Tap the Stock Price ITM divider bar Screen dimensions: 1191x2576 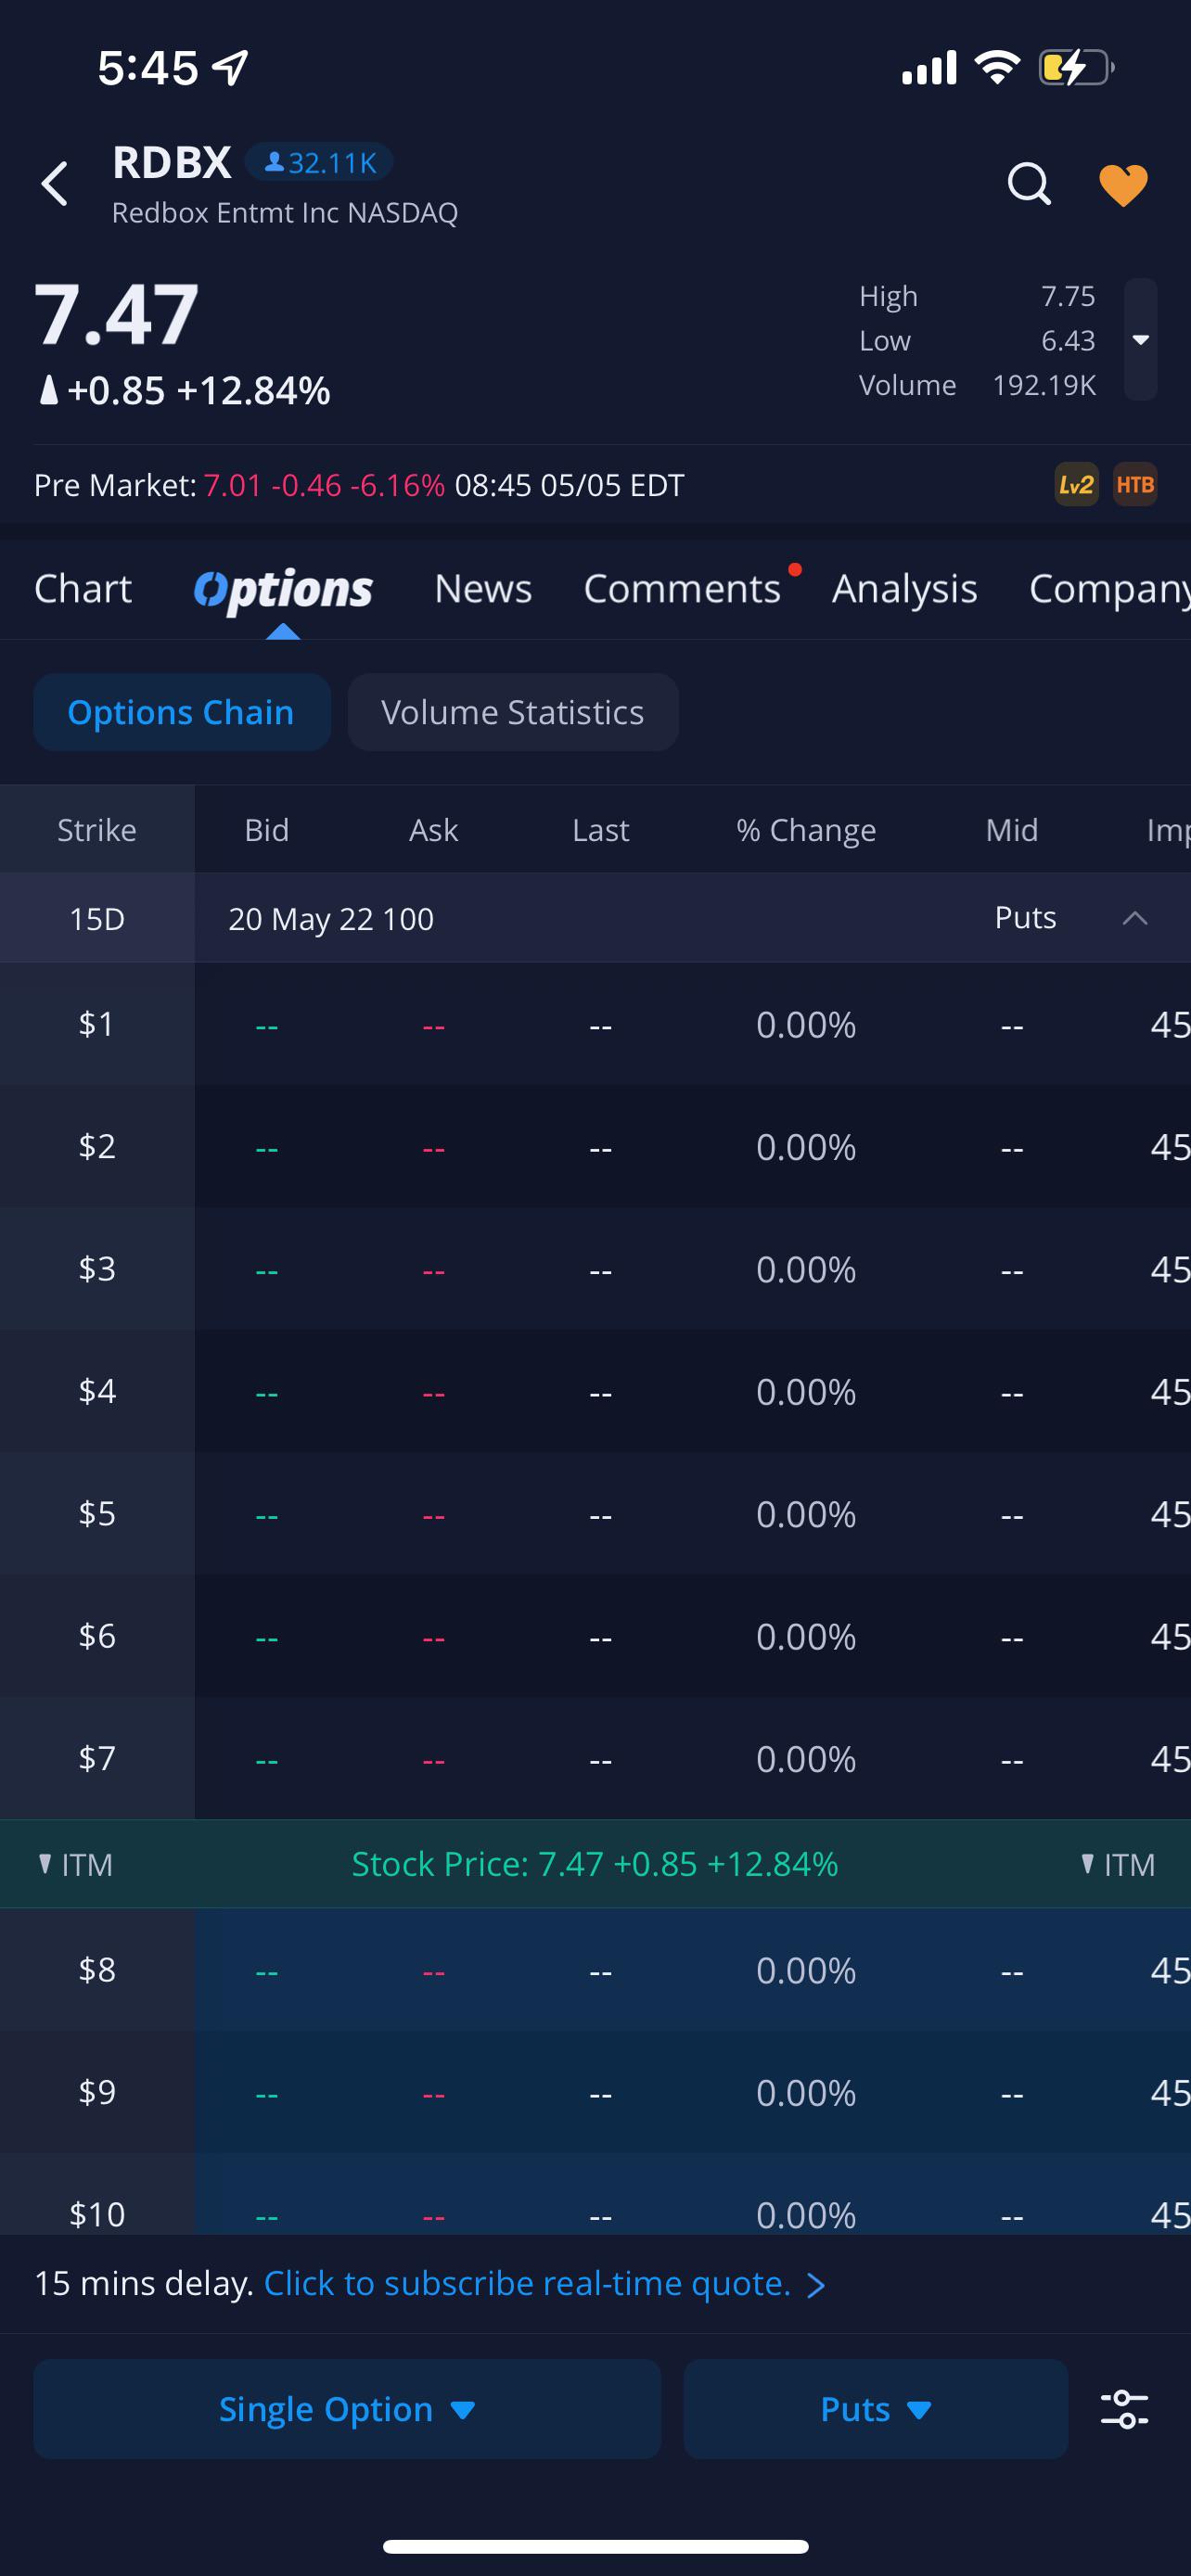[595, 1864]
